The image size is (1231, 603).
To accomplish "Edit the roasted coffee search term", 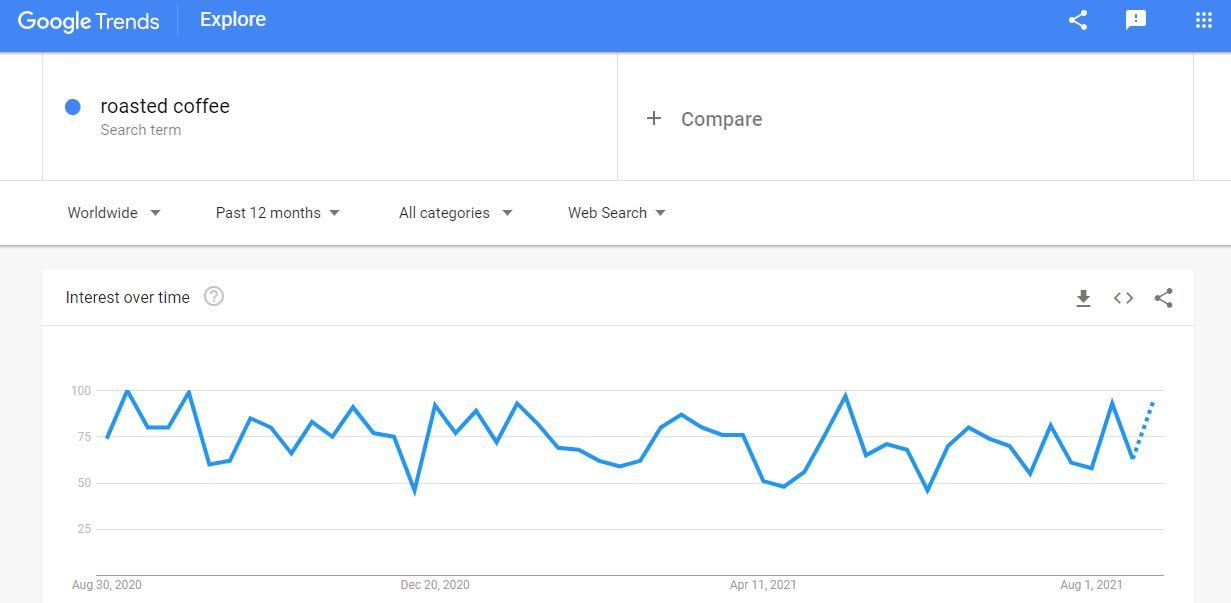I will click(165, 106).
